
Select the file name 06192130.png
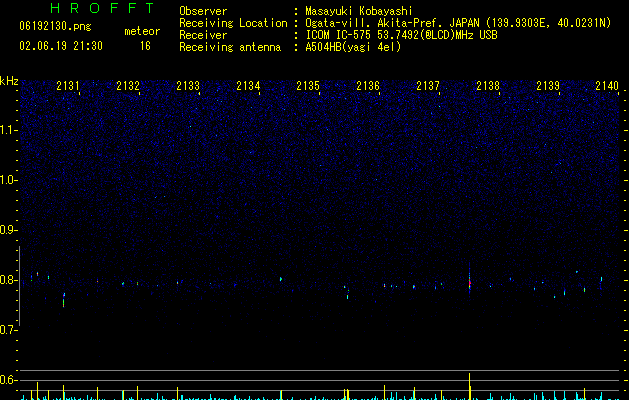pos(55,26)
